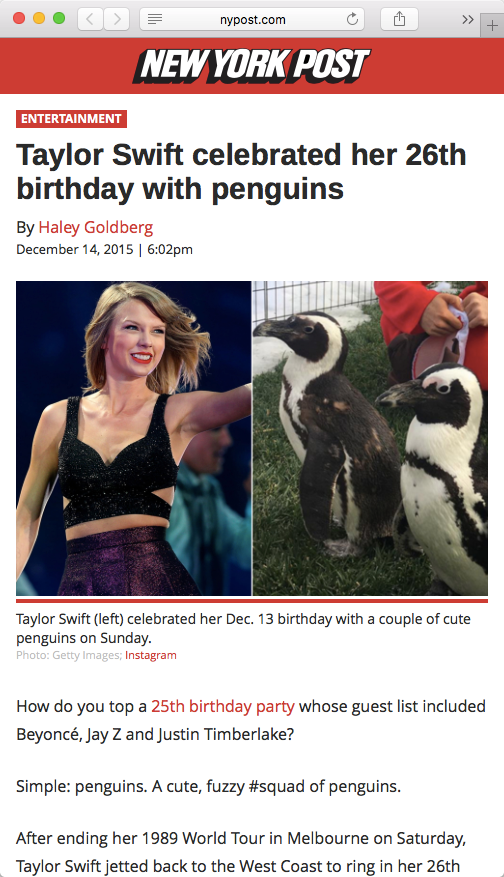504x877 pixels.
Task: Click the nypost.com address field
Action: click(252, 20)
